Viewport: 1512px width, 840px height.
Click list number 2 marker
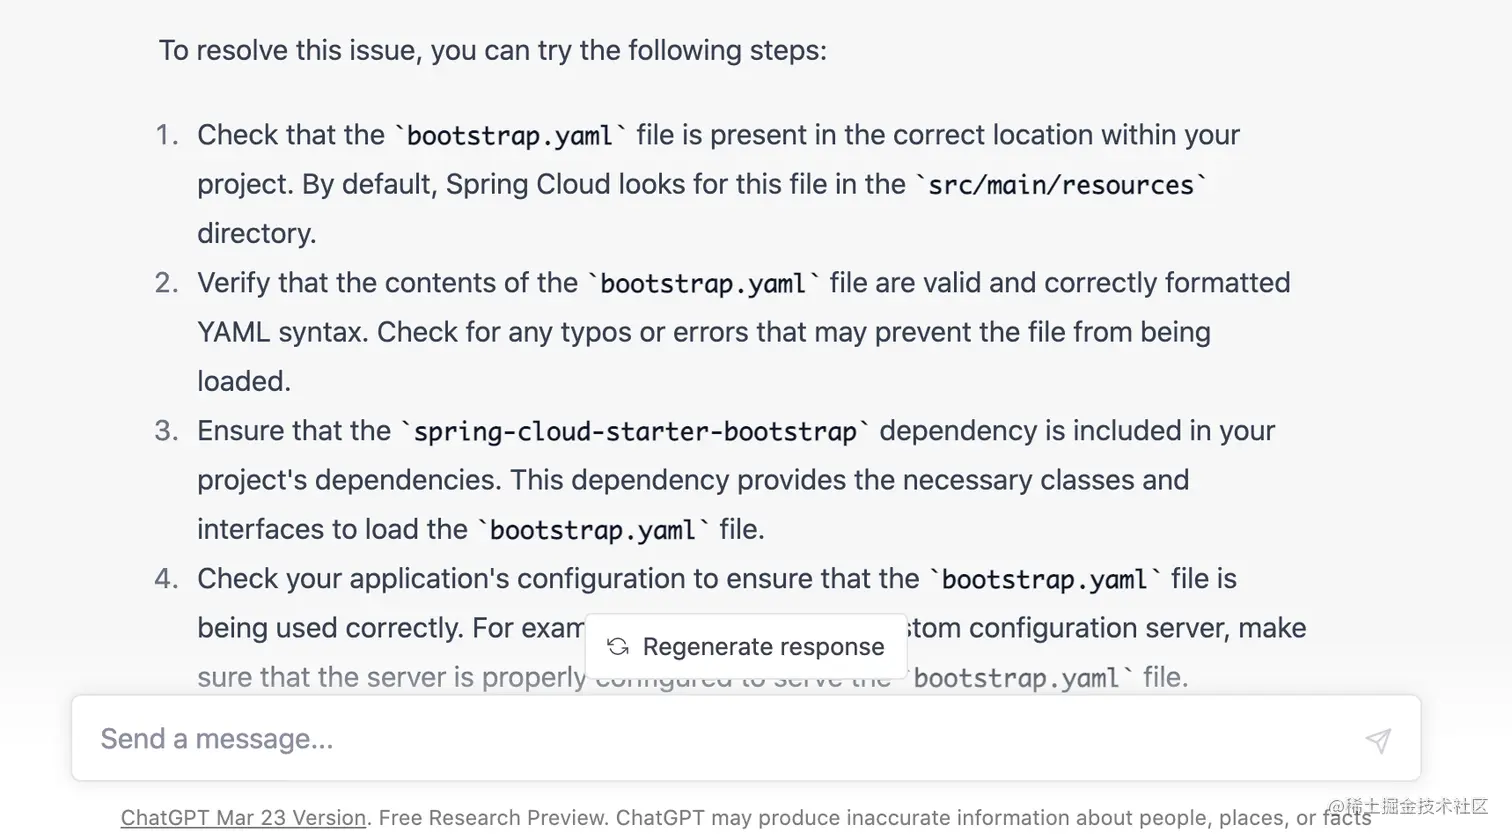(167, 283)
